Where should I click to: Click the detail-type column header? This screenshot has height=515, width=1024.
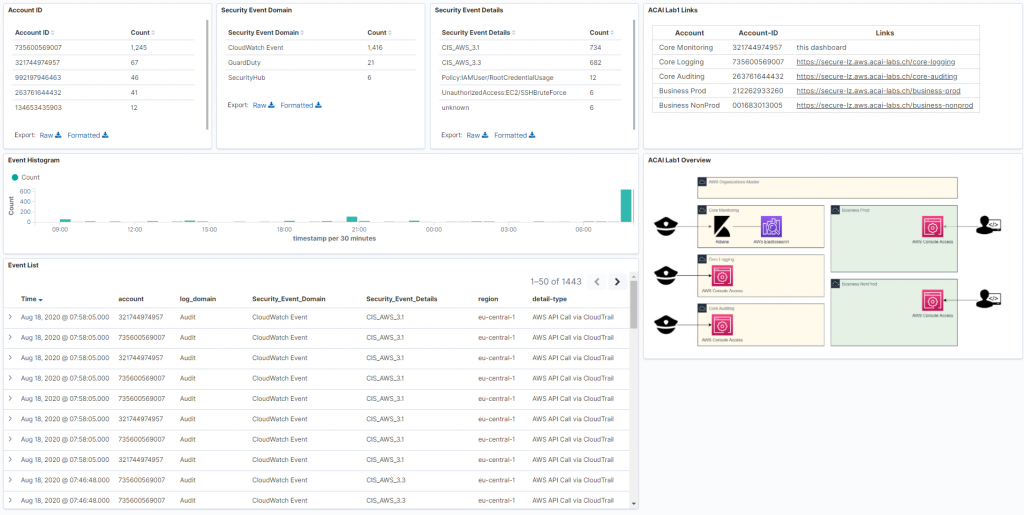click(549, 299)
